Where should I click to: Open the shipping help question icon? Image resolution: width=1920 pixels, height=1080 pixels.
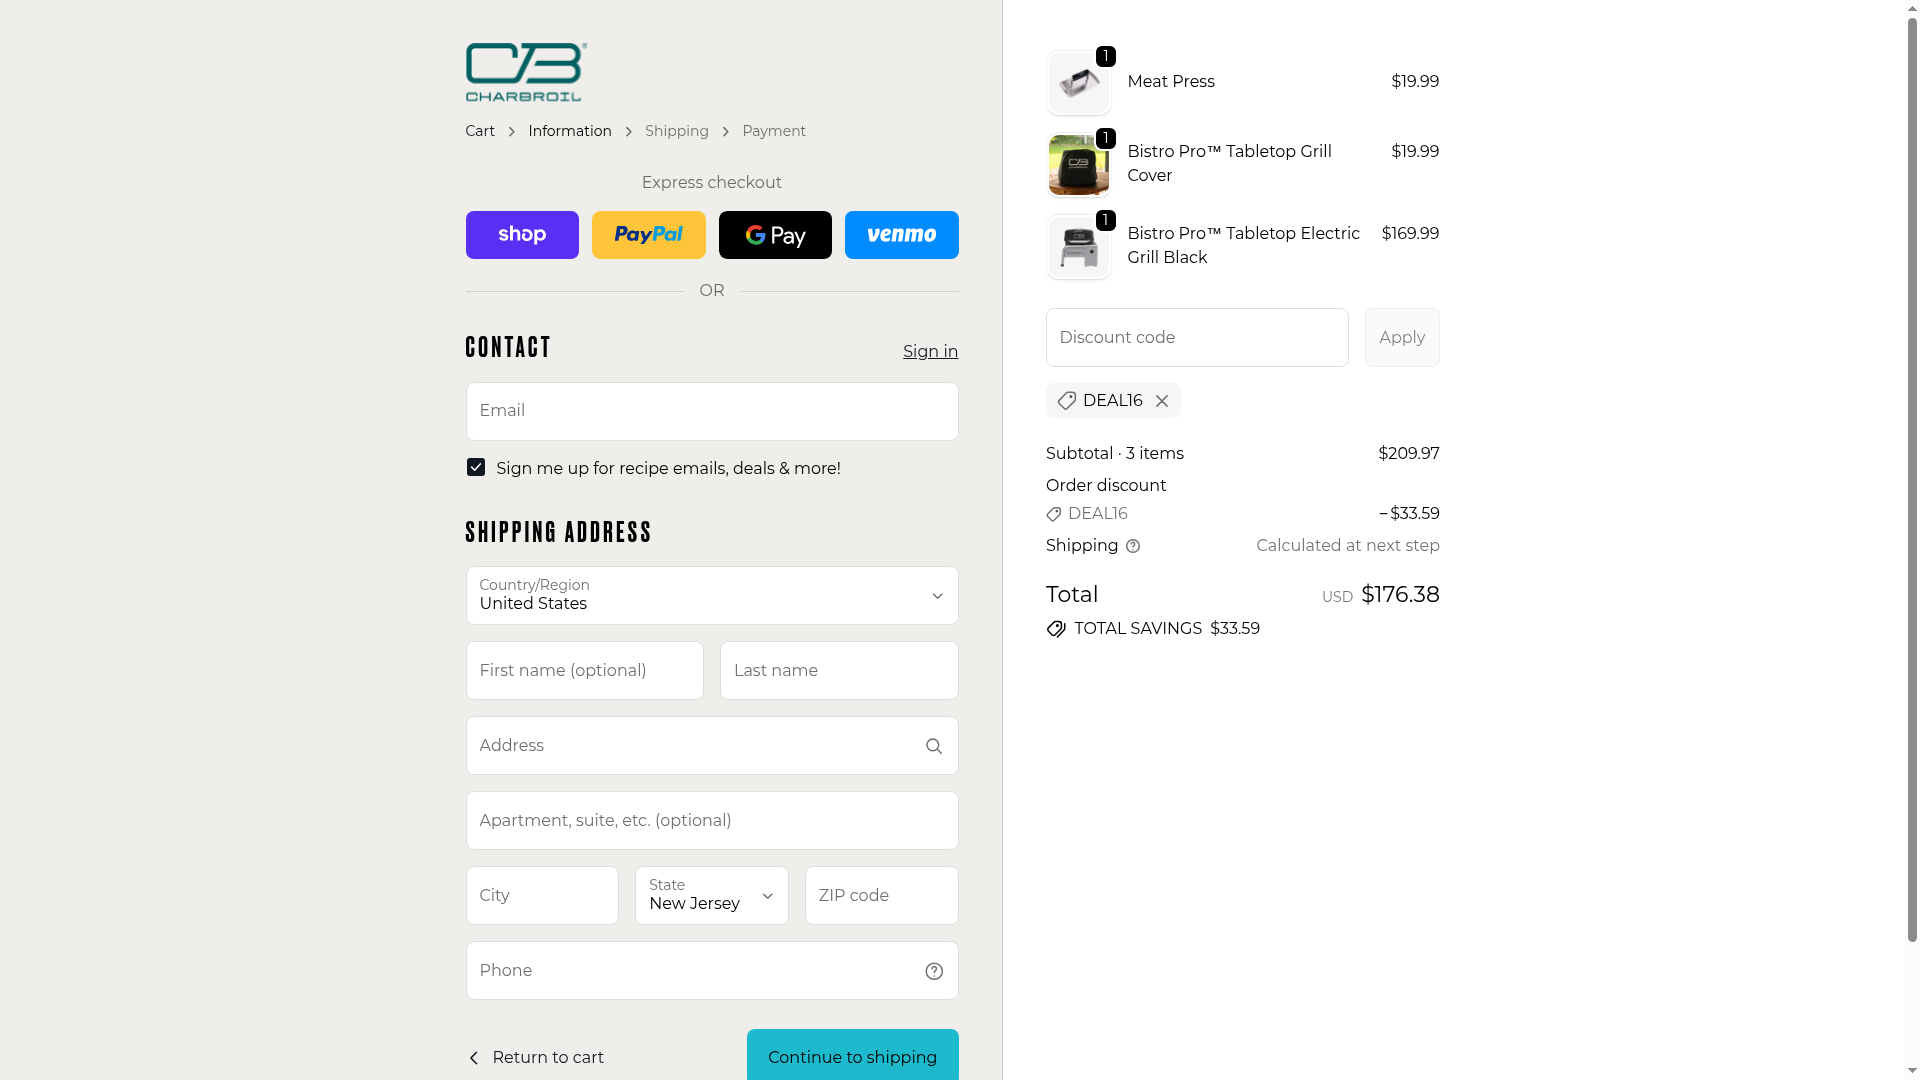tap(1133, 546)
